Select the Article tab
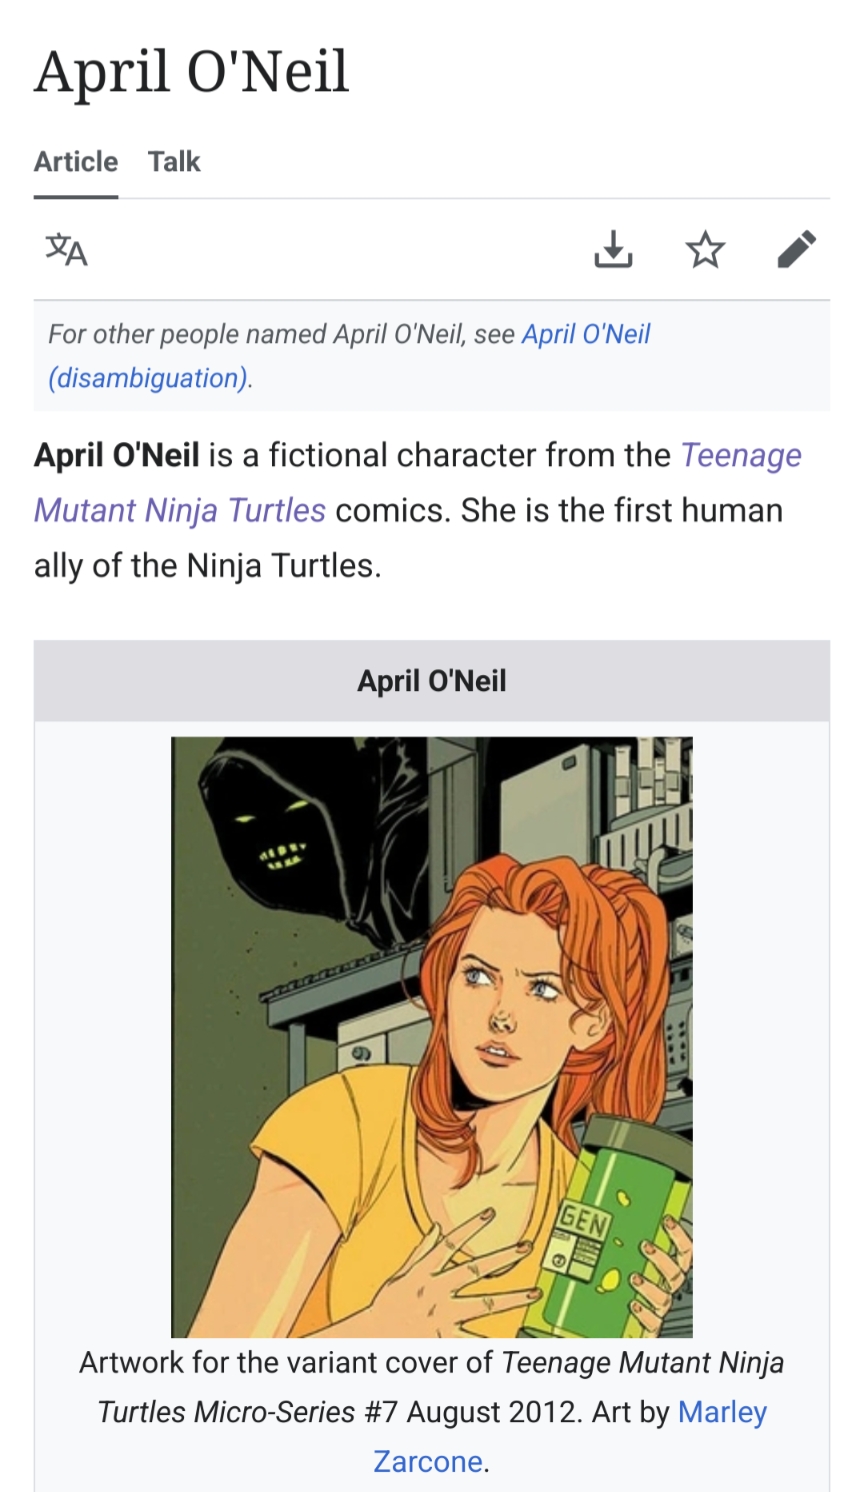864x1492 pixels. (x=76, y=162)
